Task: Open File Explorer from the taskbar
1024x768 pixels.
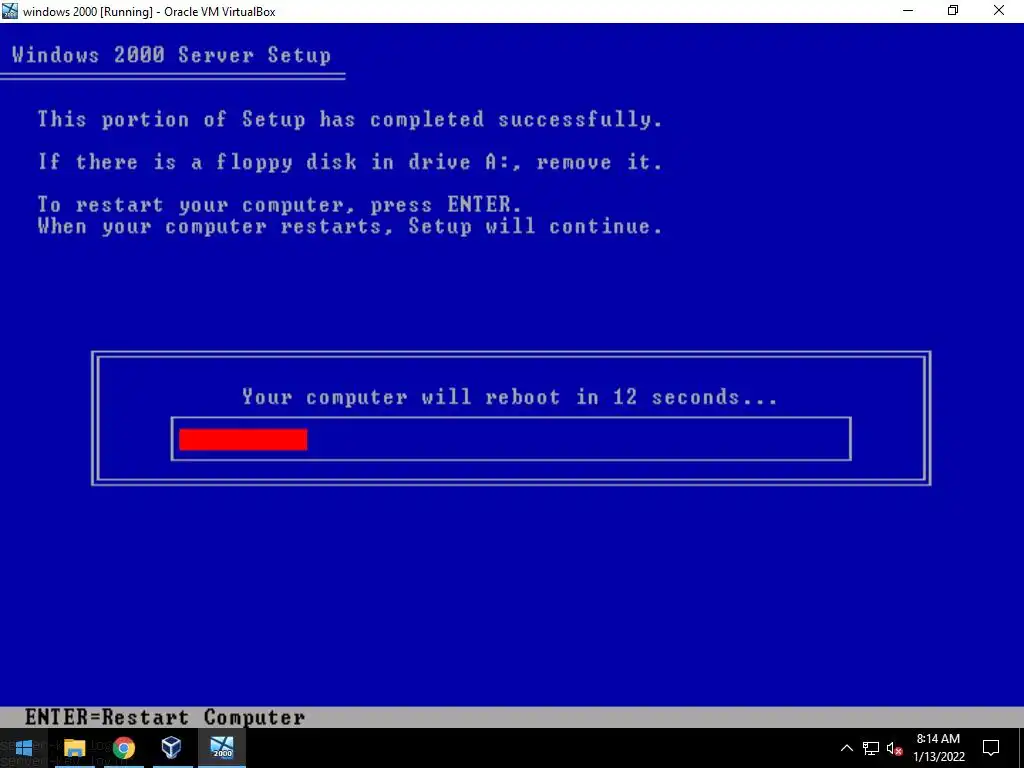Action: [x=74, y=748]
